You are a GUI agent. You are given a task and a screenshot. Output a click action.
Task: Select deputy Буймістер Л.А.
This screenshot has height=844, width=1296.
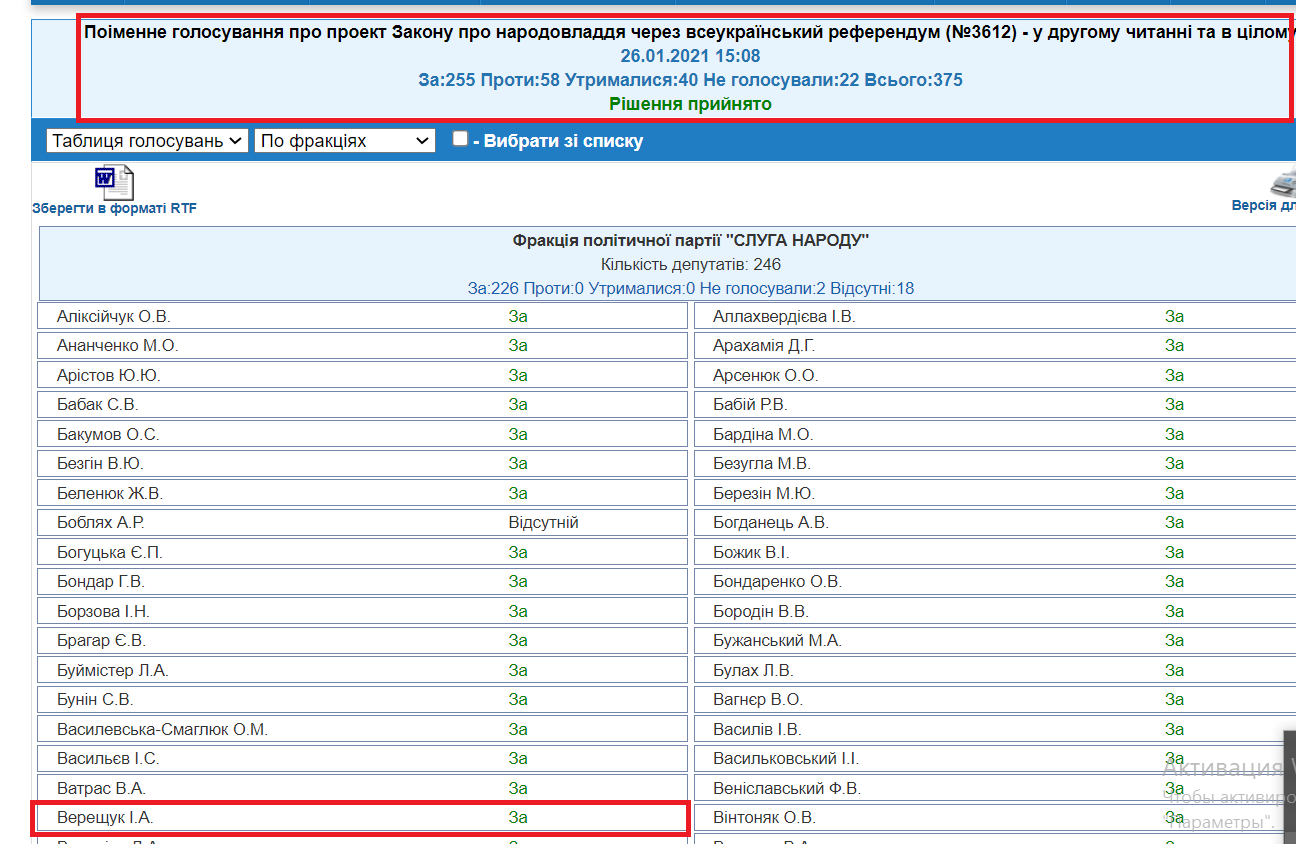pyautogui.click(x=113, y=671)
